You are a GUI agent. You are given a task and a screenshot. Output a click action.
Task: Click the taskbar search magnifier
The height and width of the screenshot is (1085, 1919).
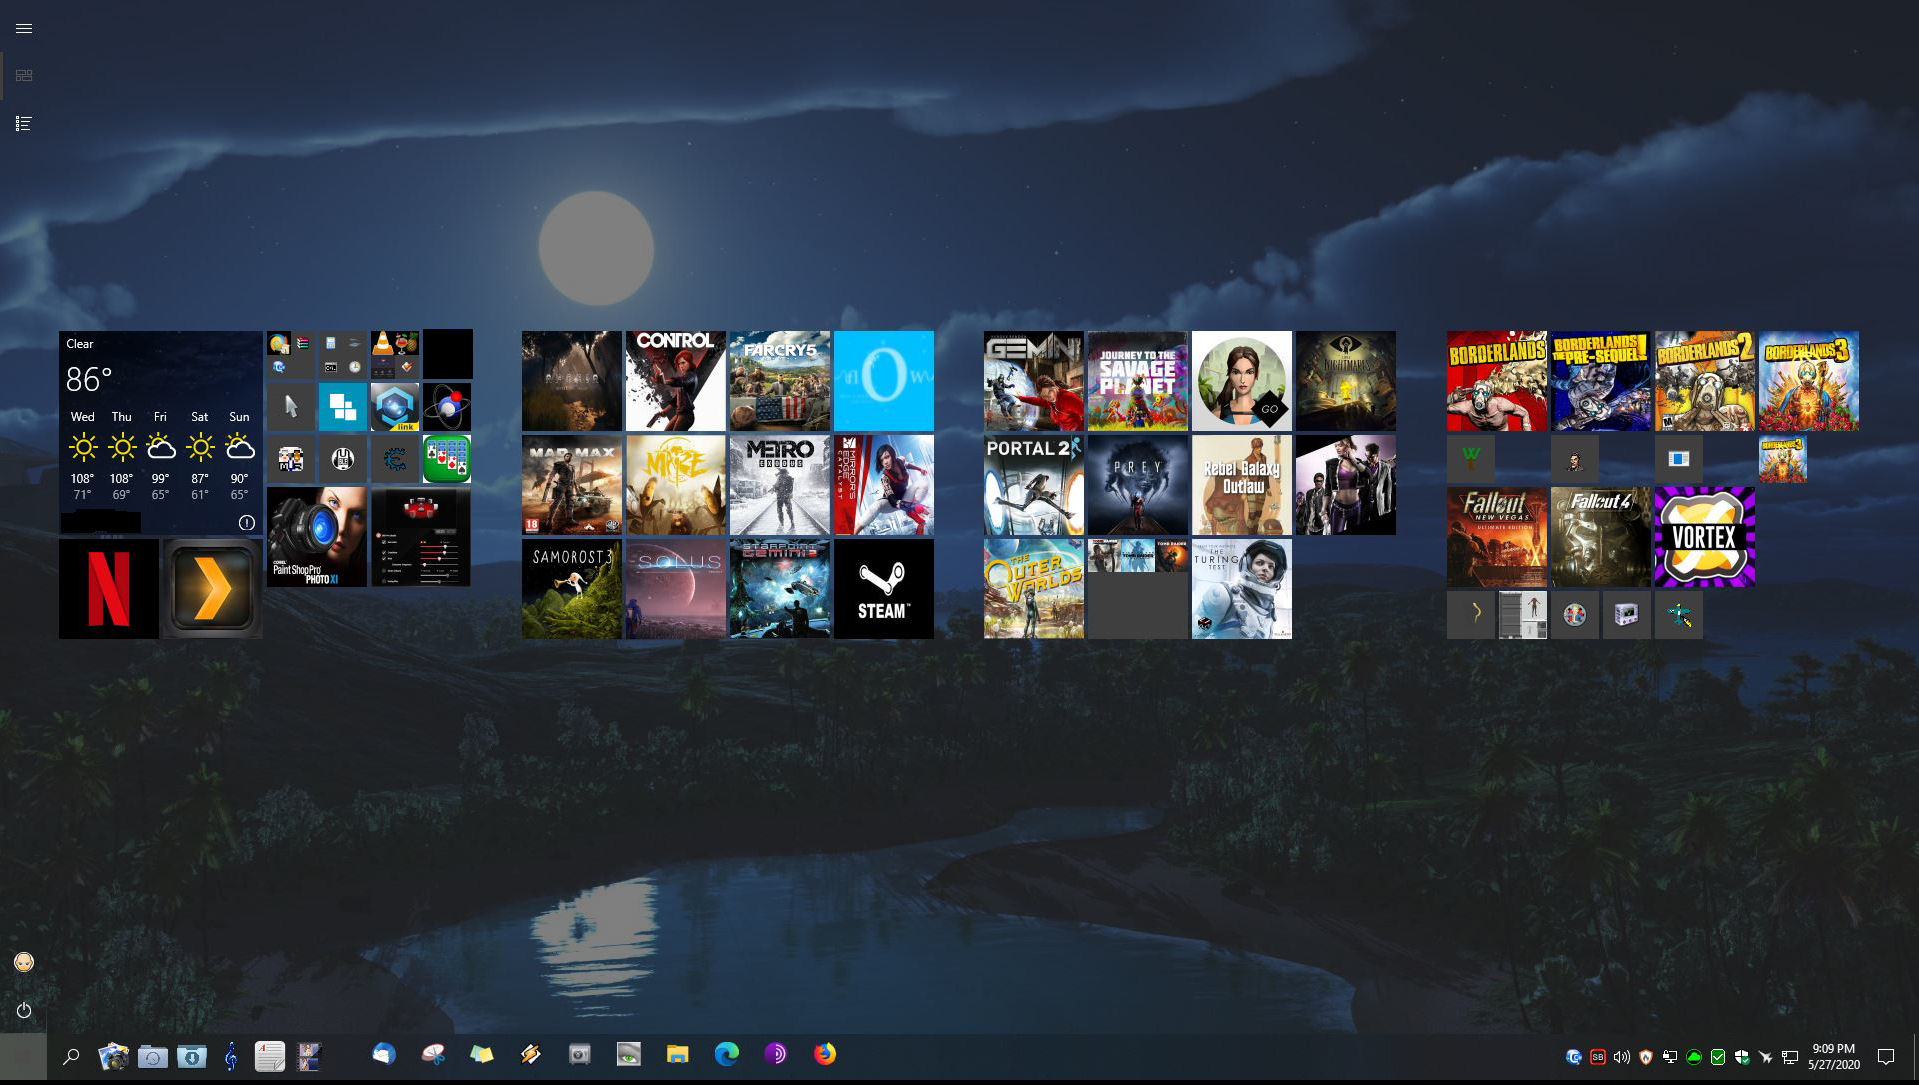71,1056
